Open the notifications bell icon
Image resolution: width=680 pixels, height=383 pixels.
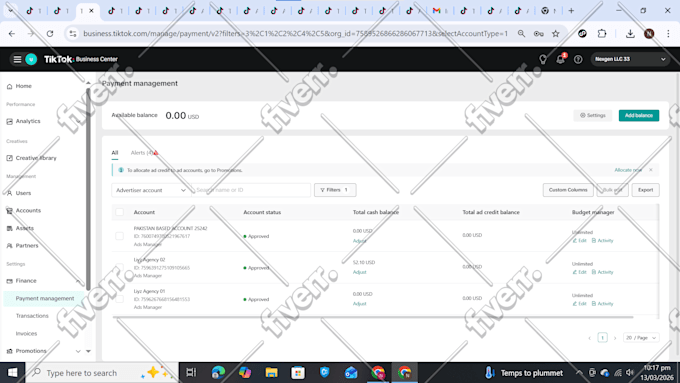pyautogui.click(x=561, y=59)
